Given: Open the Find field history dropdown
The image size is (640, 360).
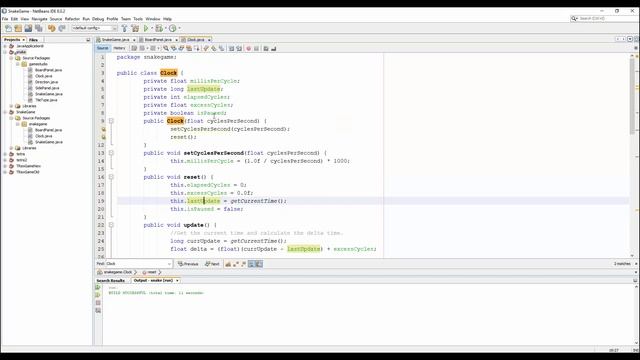Looking at the screenshot, I should [x=169, y=264].
